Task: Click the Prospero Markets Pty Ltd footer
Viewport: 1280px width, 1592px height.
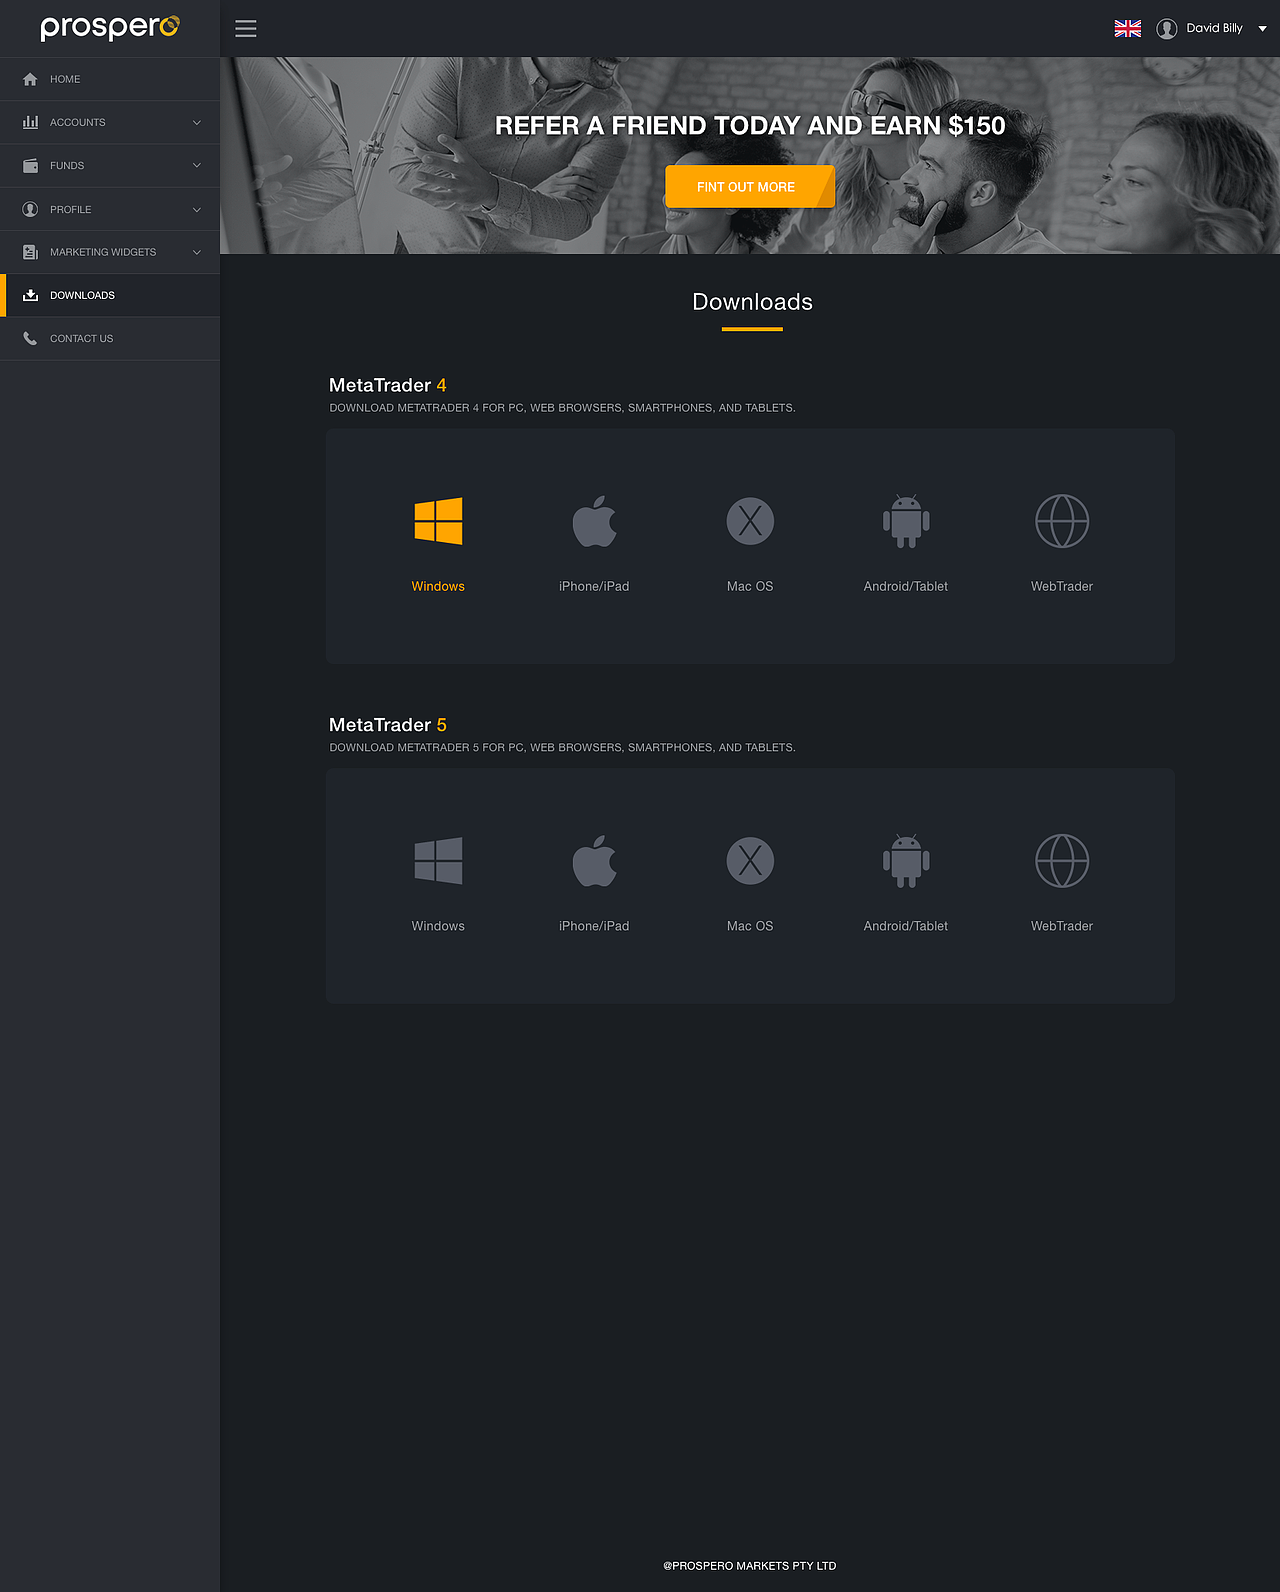Action: click(750, 1566)
